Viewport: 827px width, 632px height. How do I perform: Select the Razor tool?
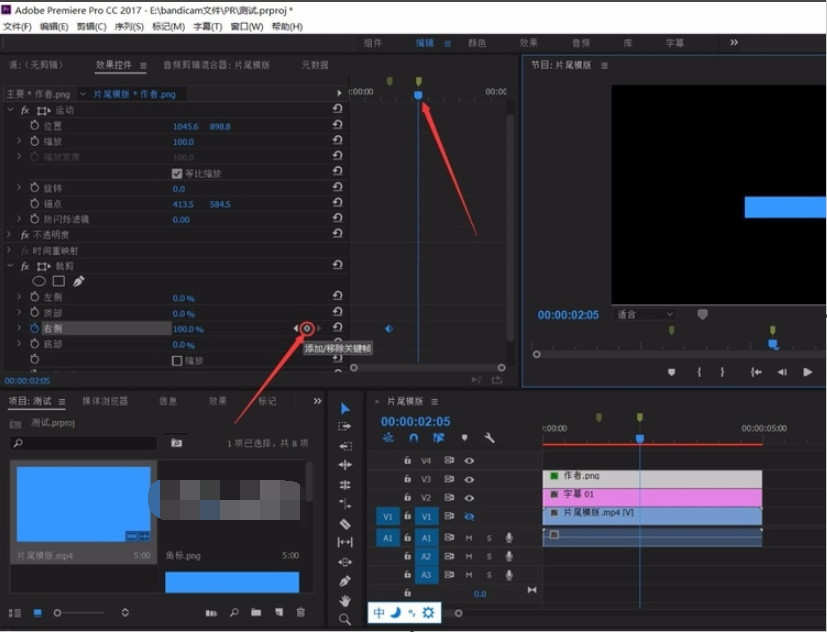(345, 523)
